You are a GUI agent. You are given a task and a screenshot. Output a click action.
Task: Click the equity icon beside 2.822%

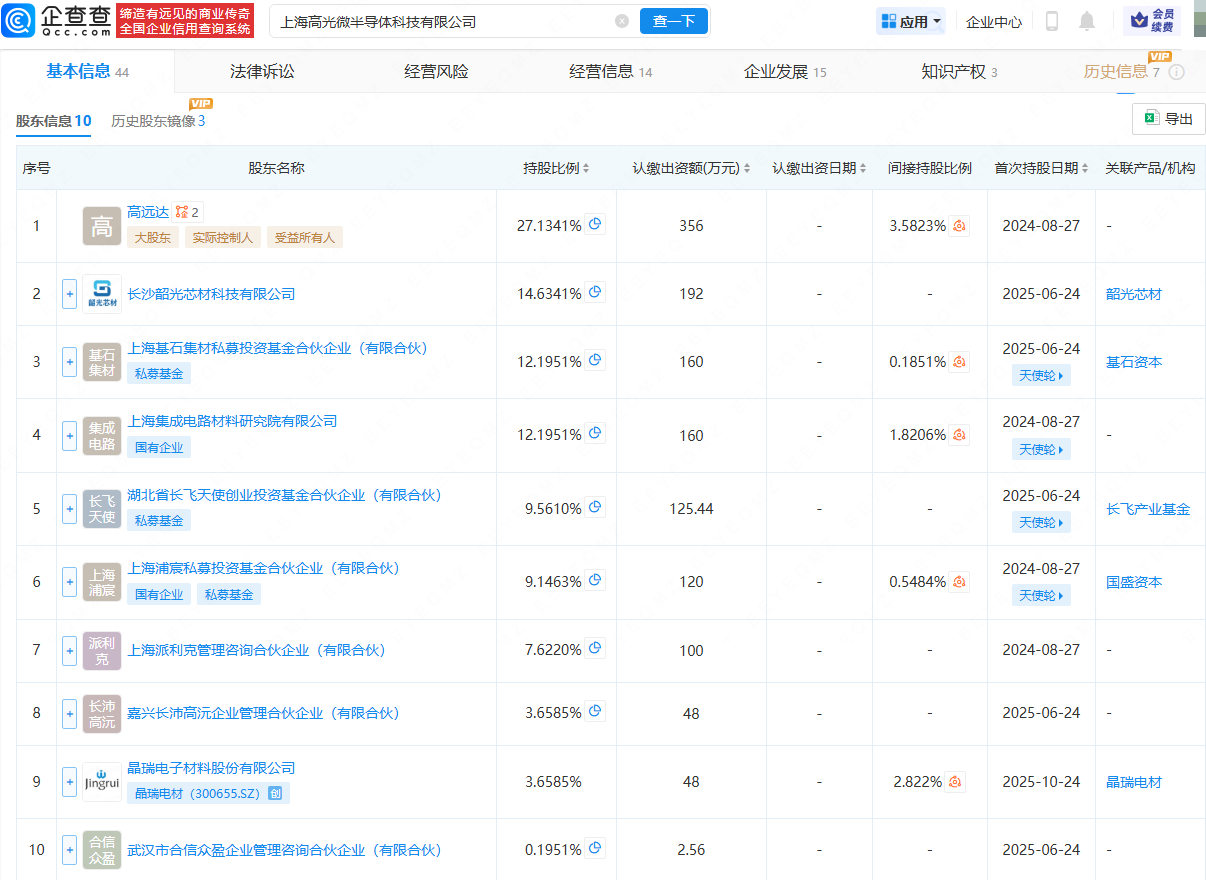click(955, 782)
